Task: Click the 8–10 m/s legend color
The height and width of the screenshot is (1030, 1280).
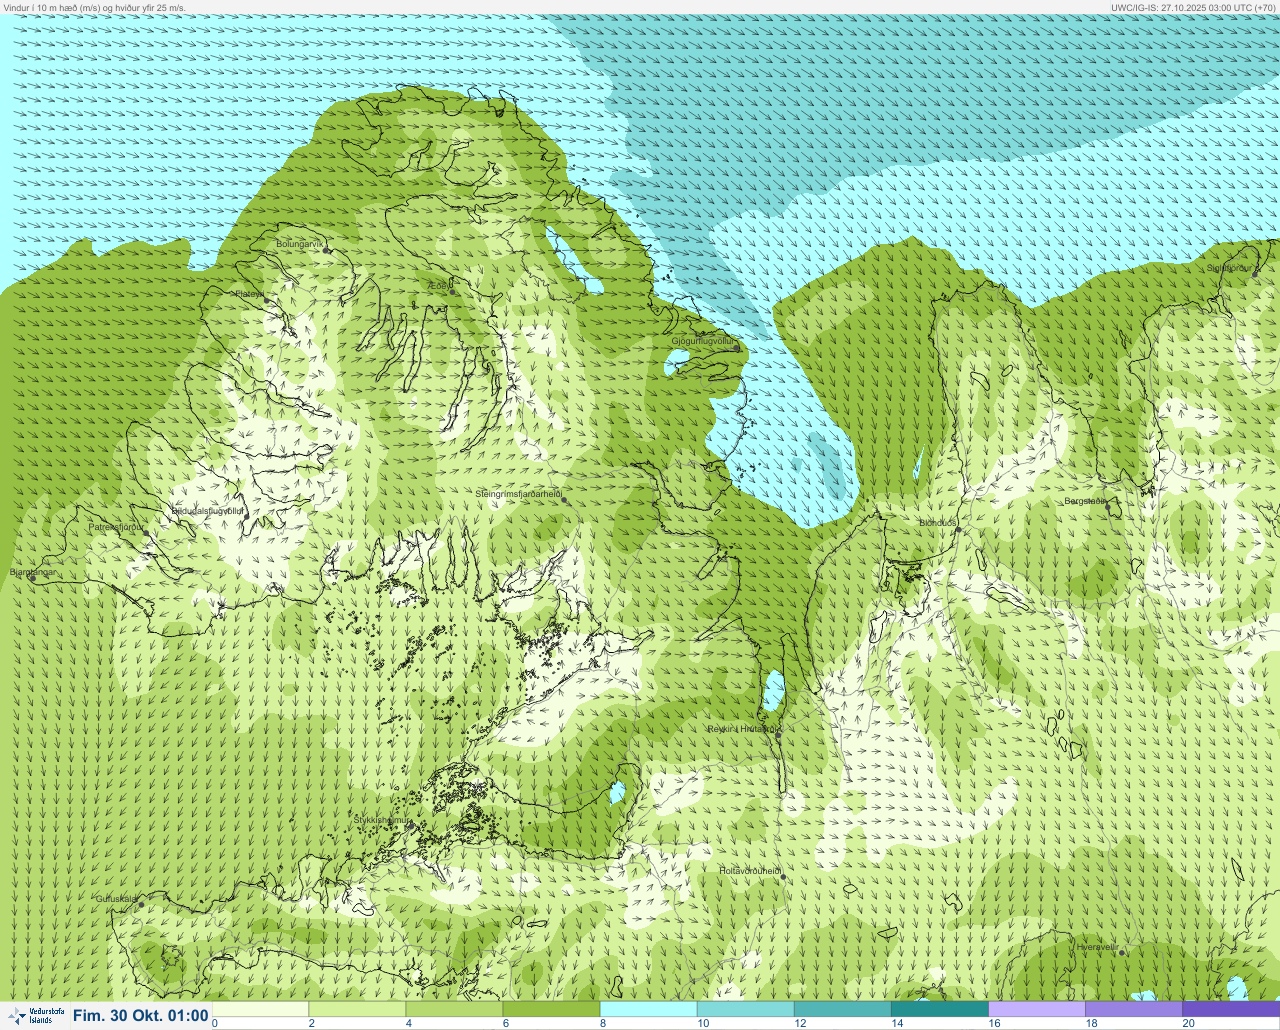Action: [x=648, y=1009]
